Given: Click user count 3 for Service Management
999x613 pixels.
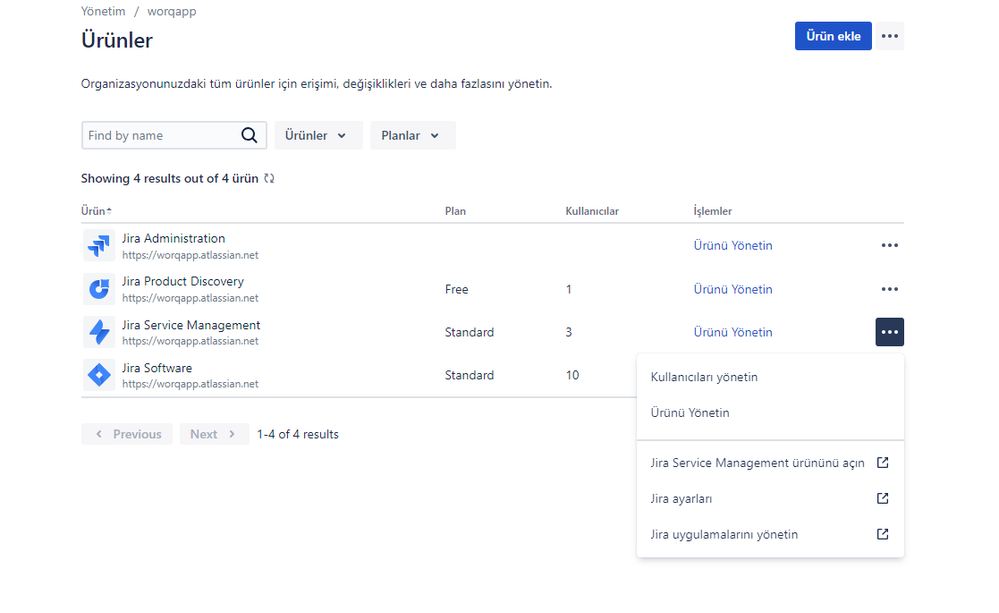Looking at the screenshot, I should click(x=568, y=332).
